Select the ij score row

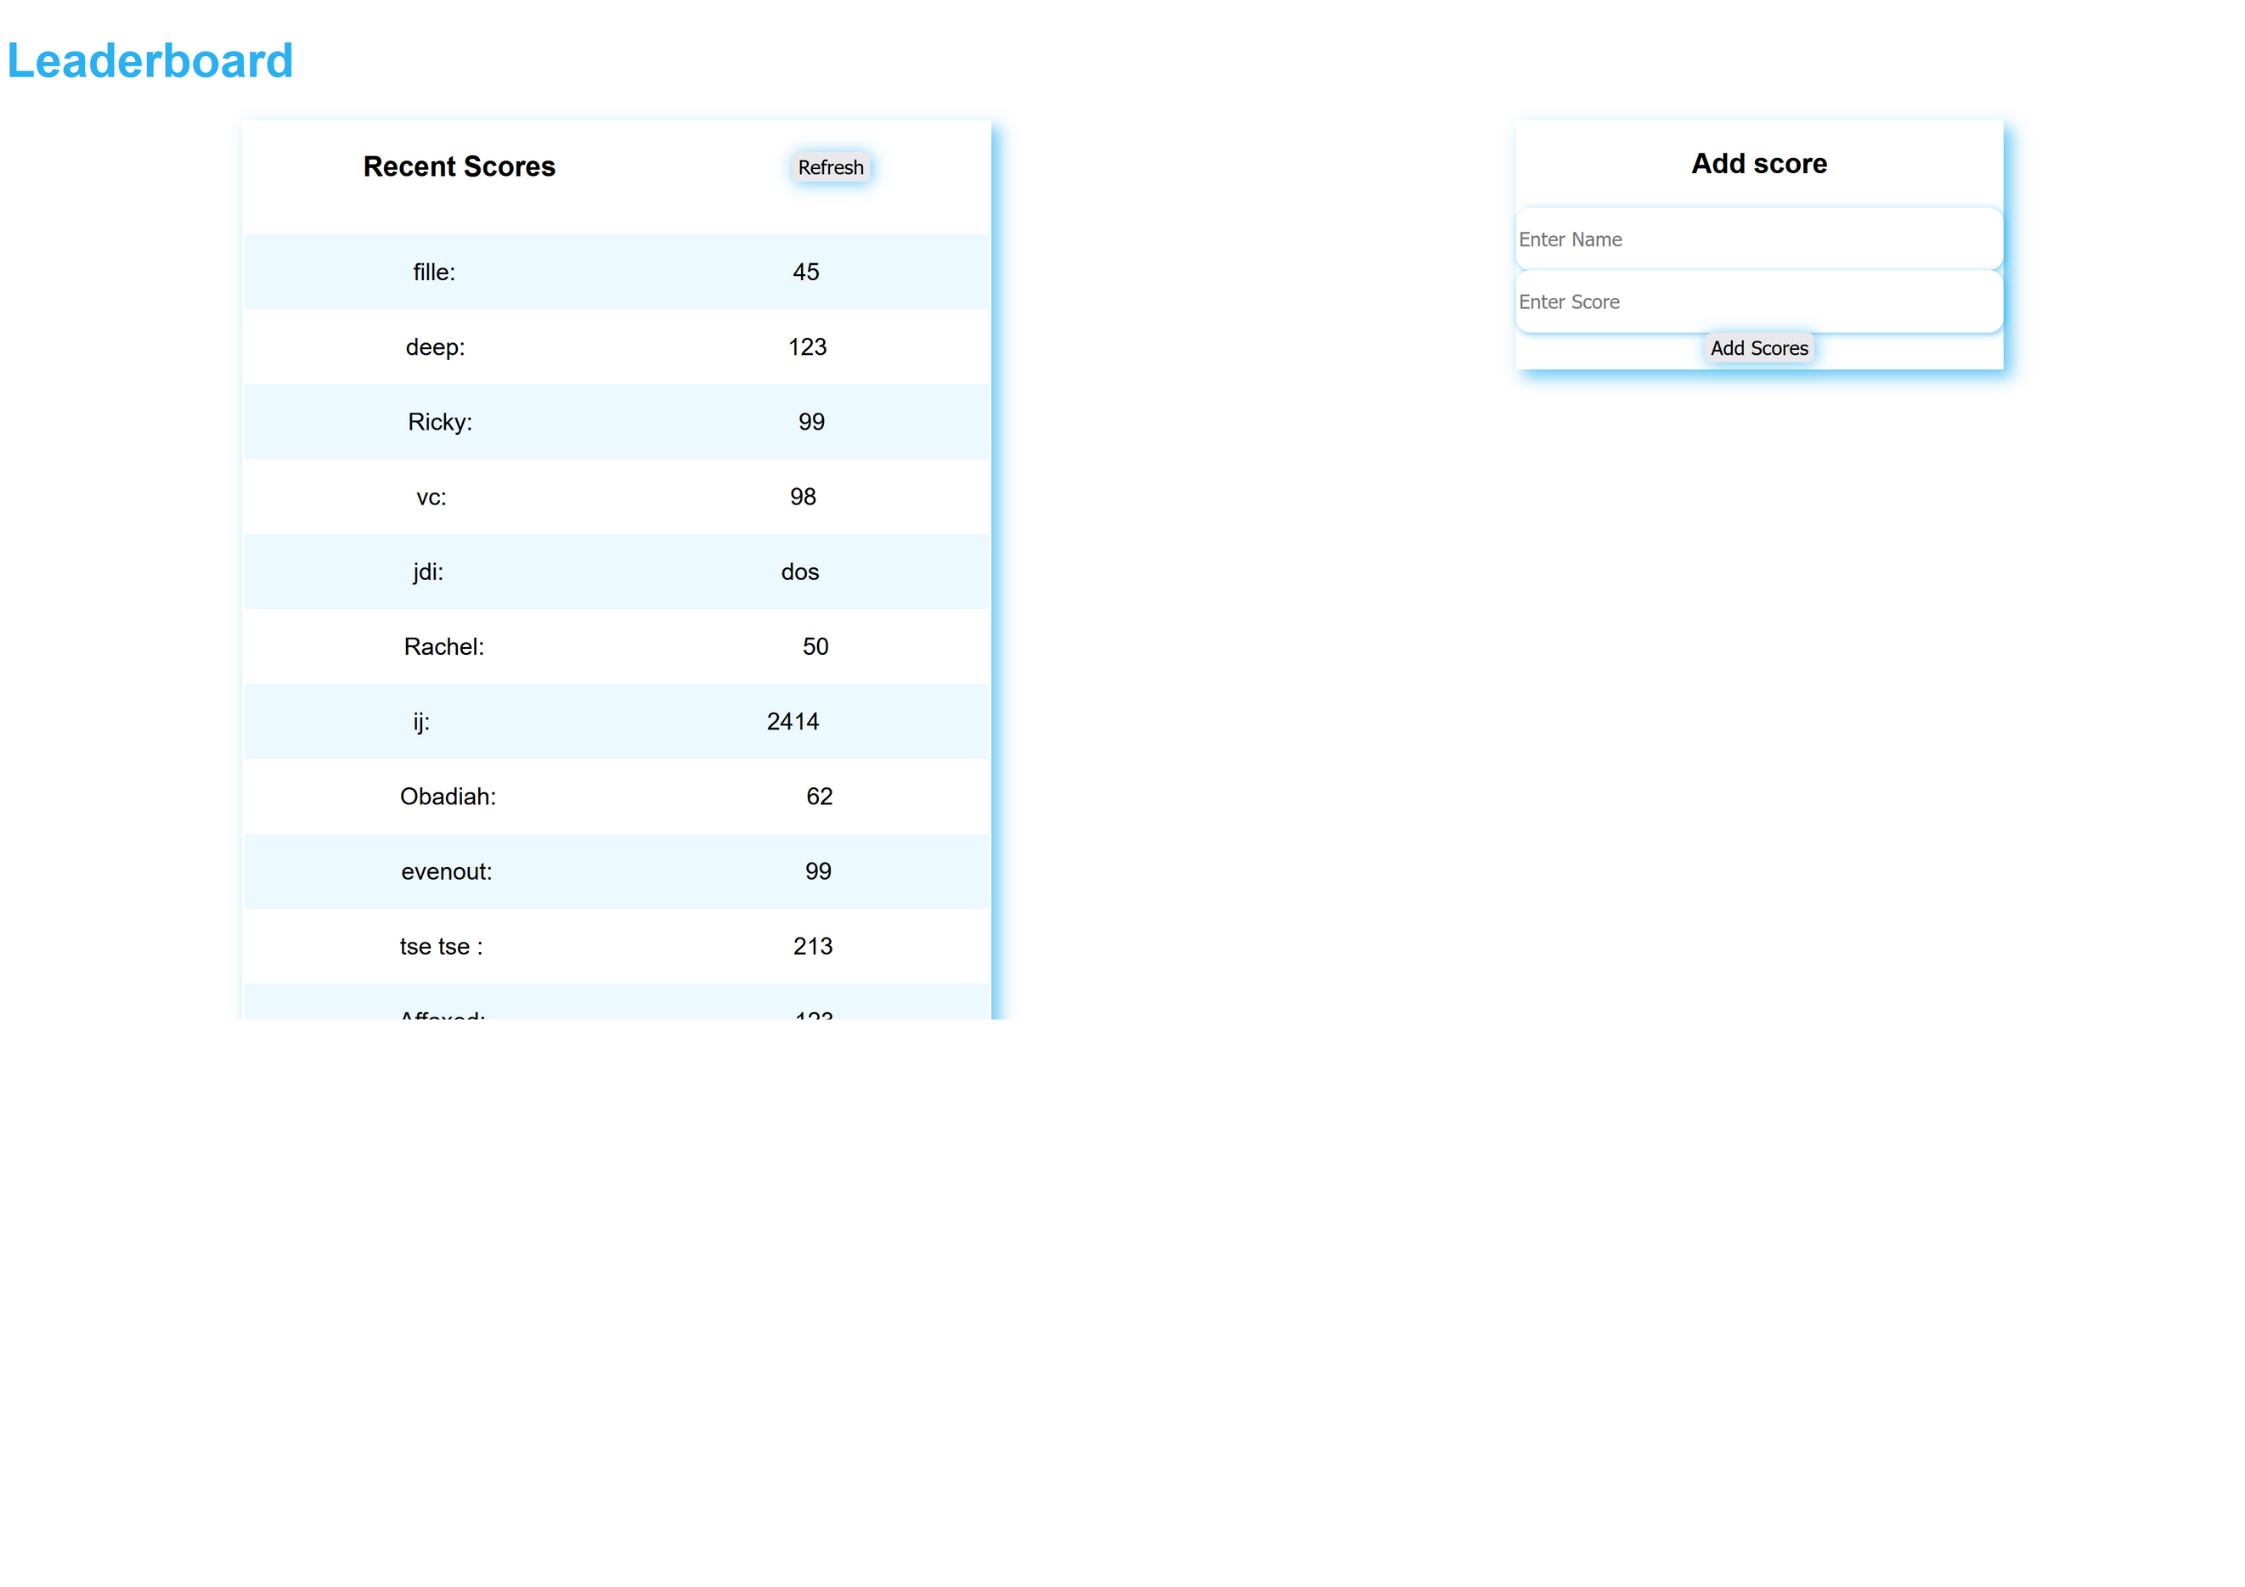pyautogui.click(x=616, y=721)
